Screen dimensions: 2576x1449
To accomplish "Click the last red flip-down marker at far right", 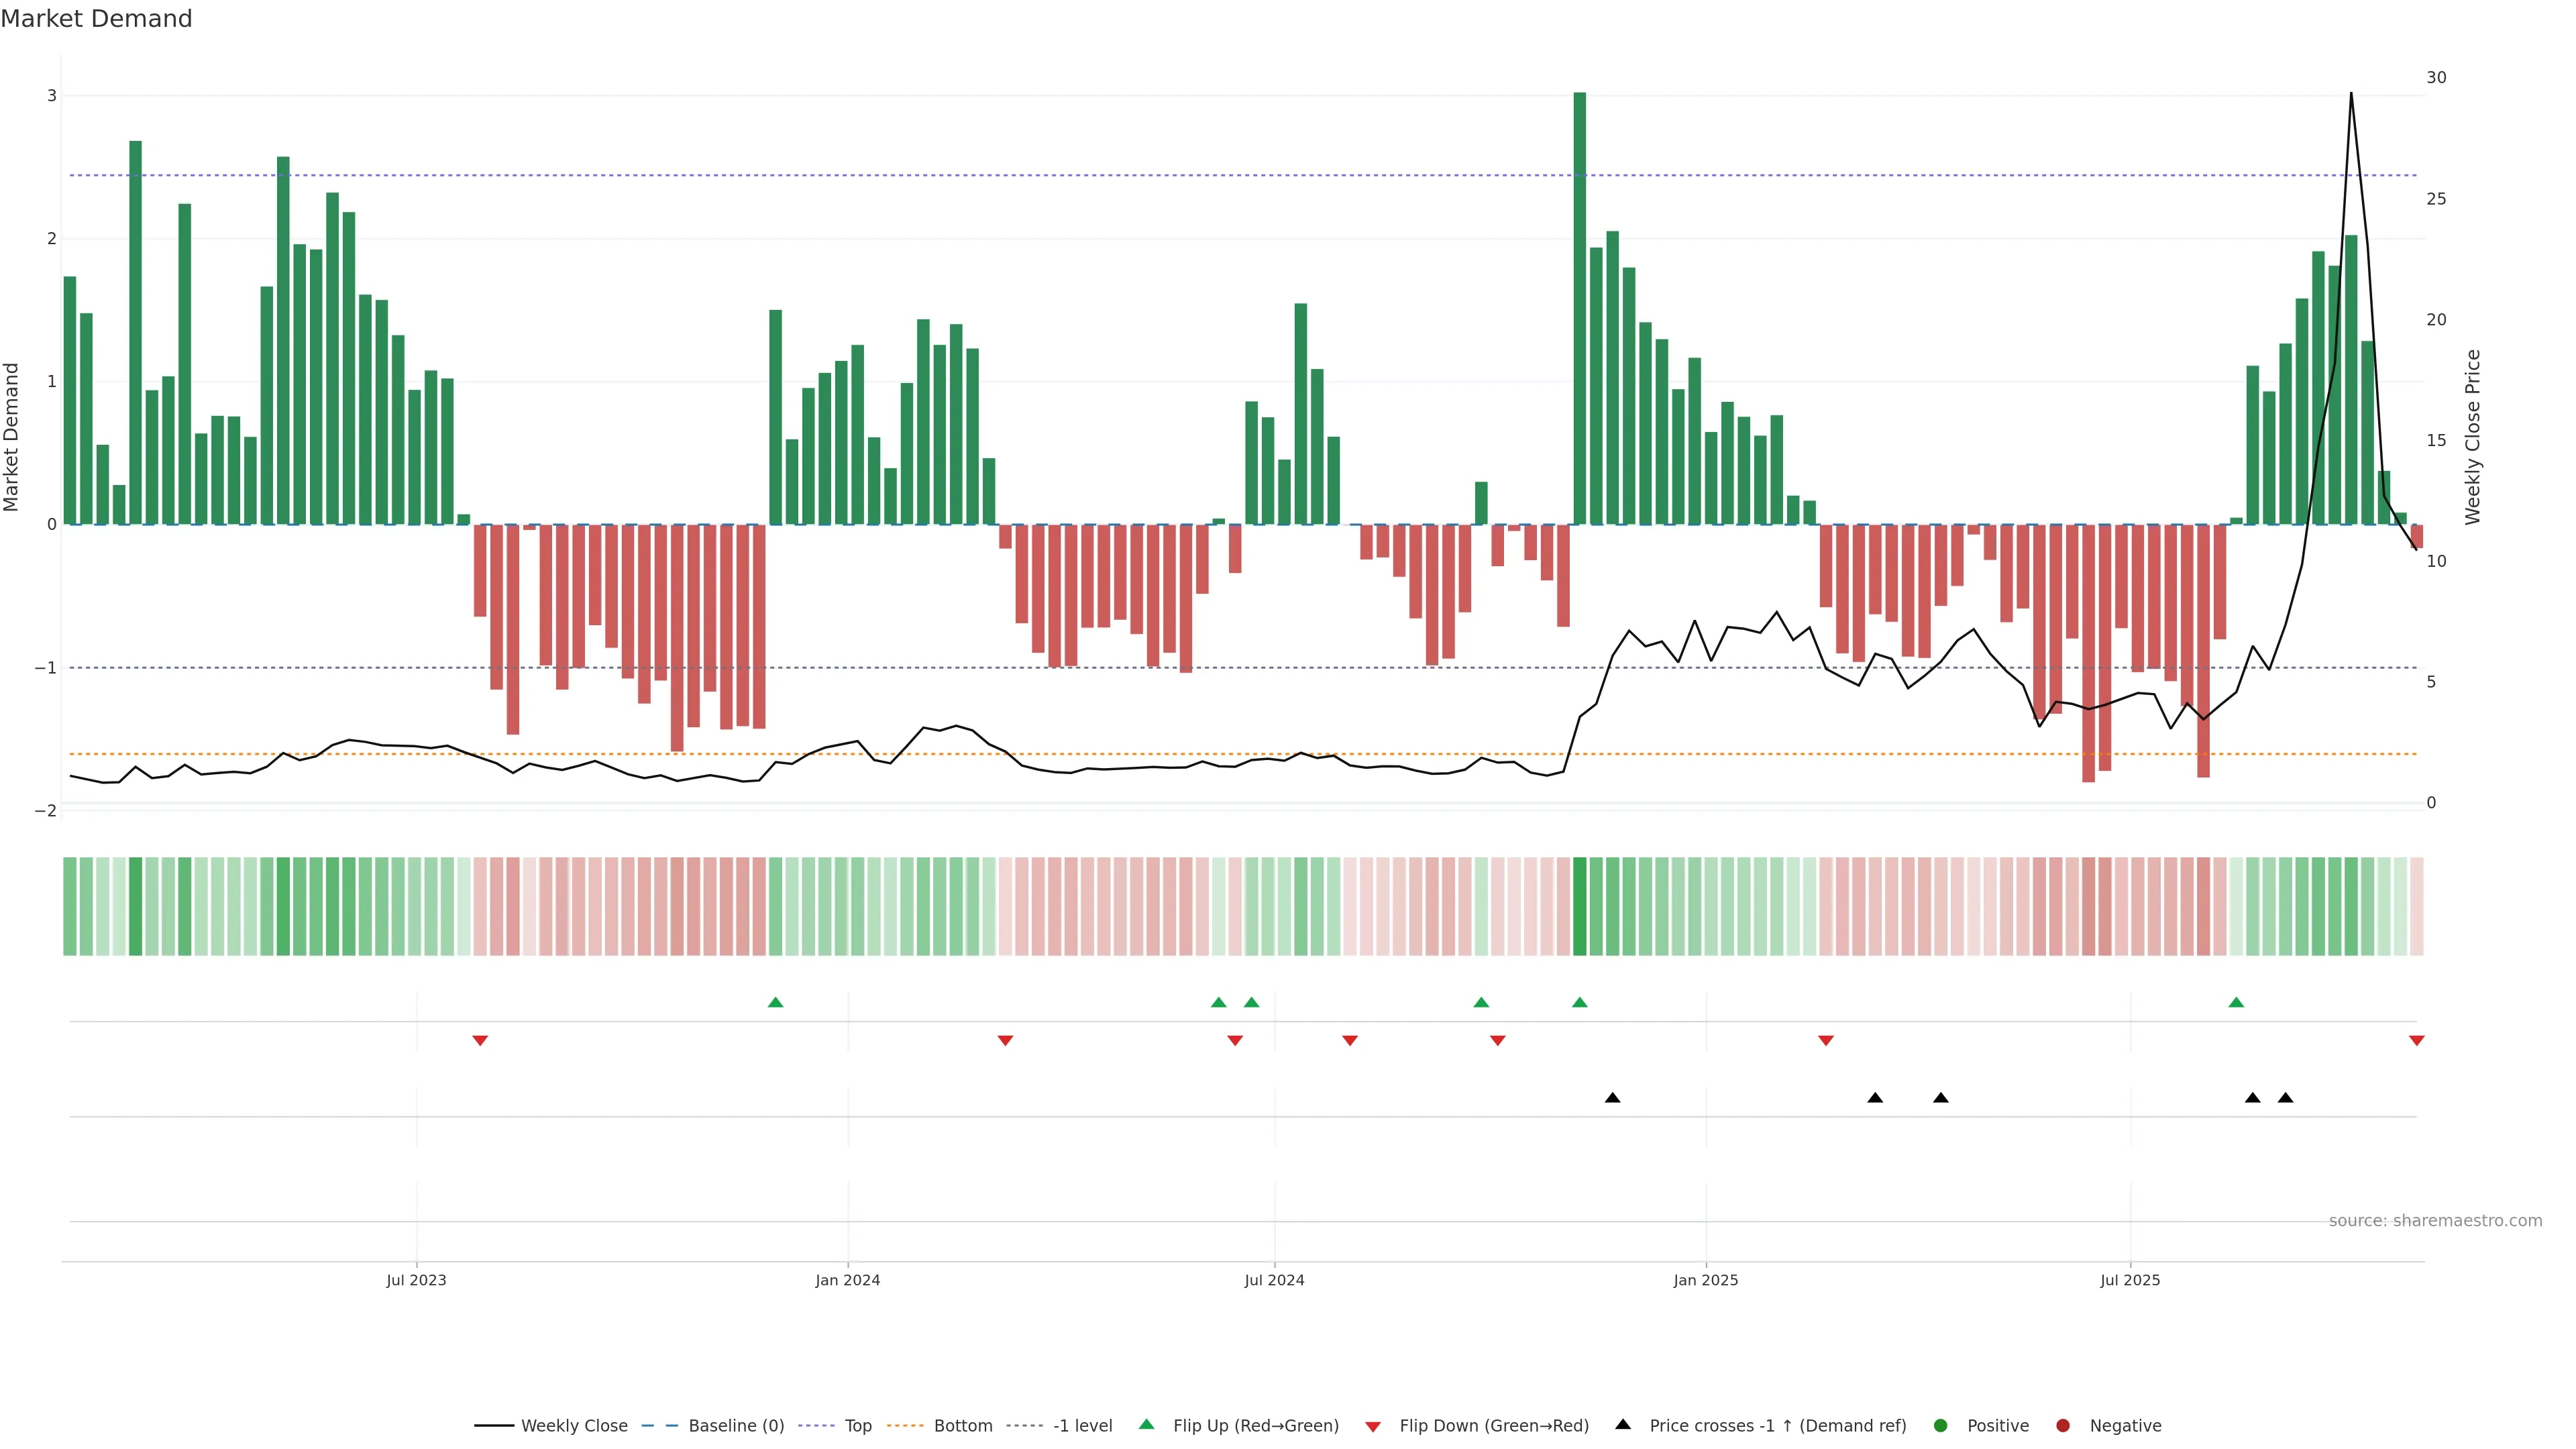I will [x=2416, y=1041].
